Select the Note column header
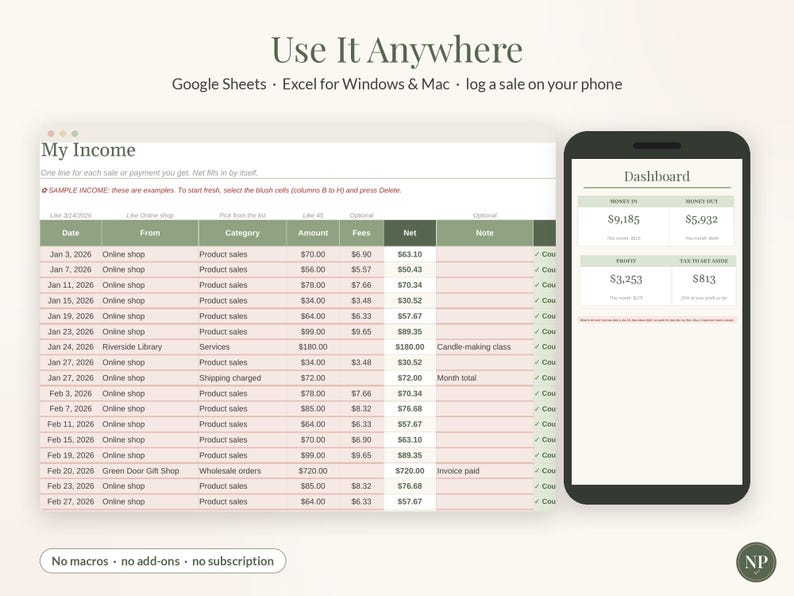The height and width of the screenshot is (596, 794). click(x=485, y=233)
